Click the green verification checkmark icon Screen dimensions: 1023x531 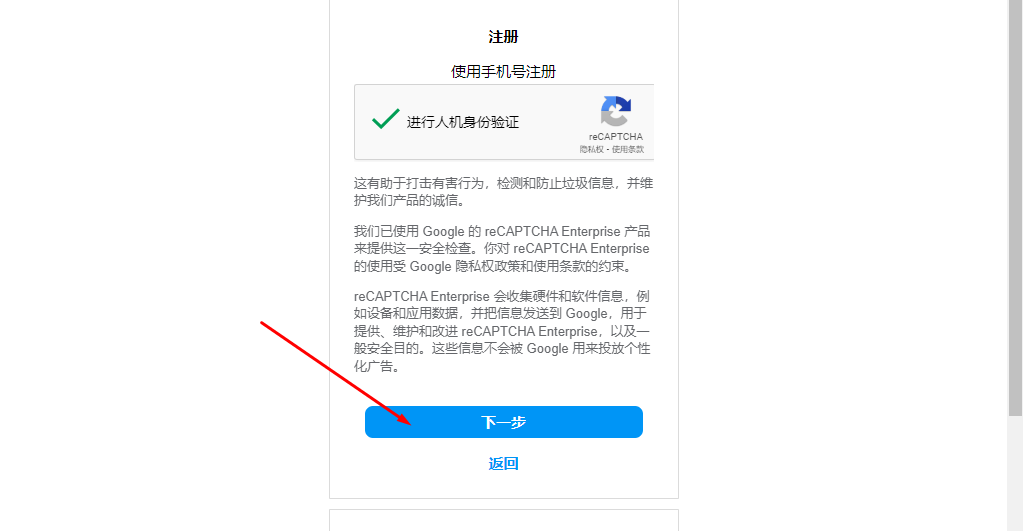386,119
